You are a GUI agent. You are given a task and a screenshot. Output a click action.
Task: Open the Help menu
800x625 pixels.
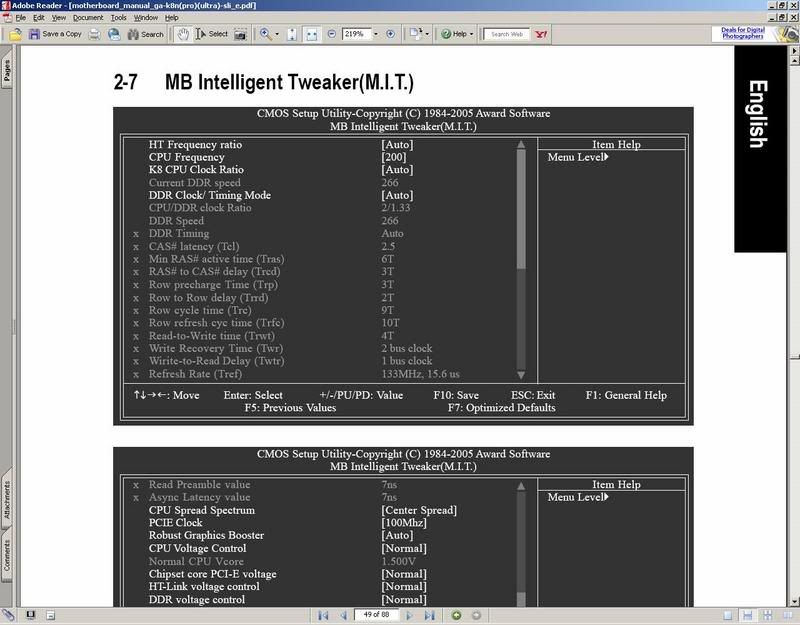tap(171, 17)
